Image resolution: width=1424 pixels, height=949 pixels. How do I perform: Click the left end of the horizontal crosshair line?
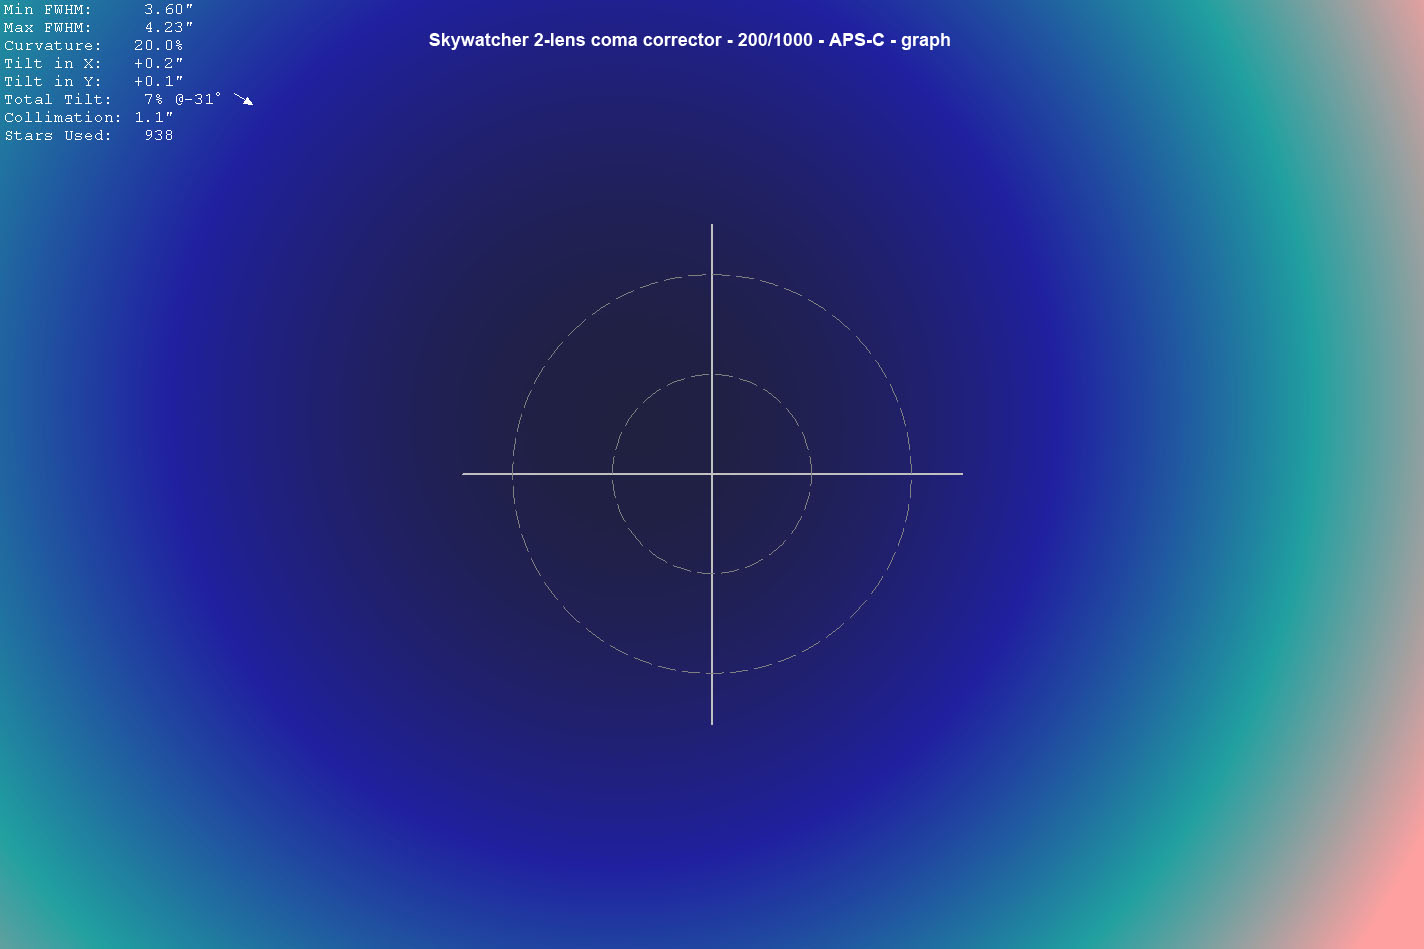pos(464,473)
